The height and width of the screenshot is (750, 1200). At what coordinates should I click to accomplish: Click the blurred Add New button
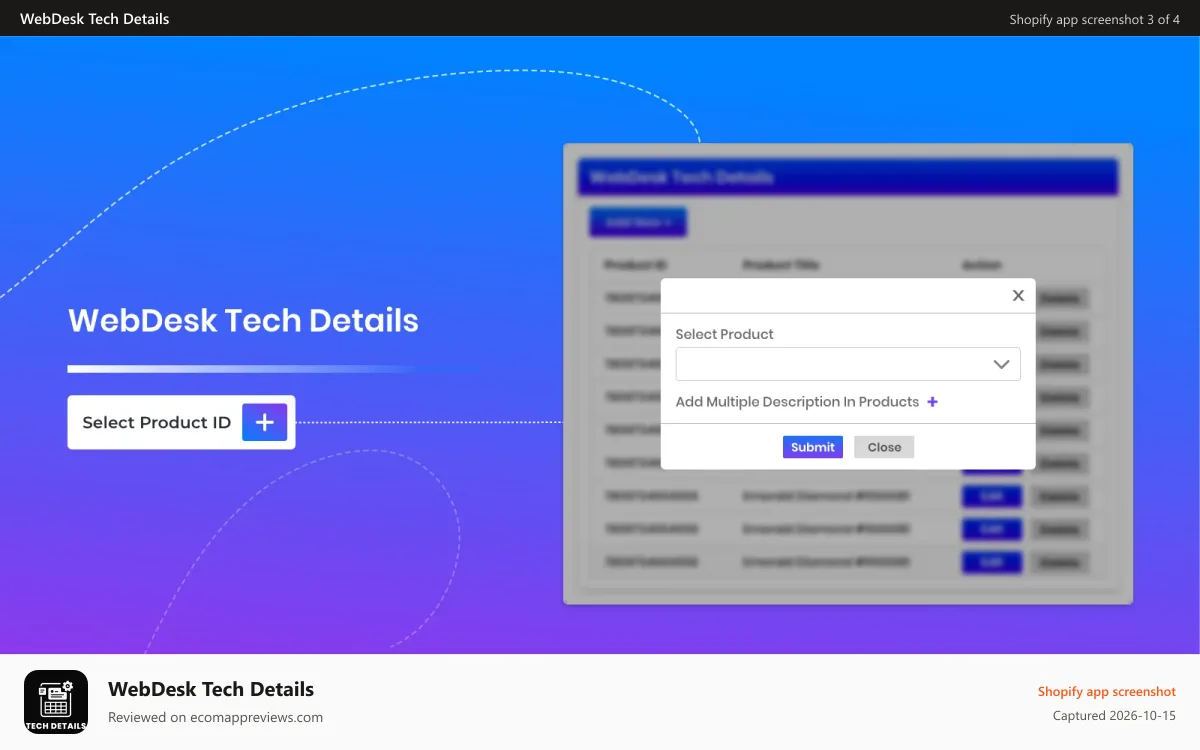click(x=638, y=222)
